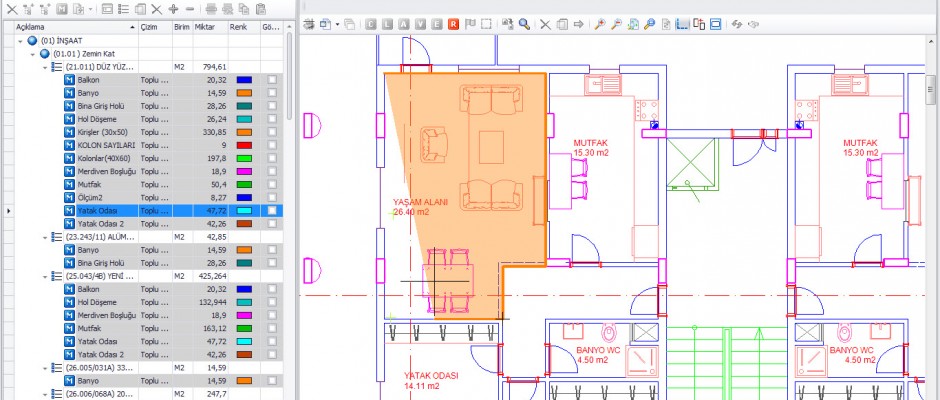Click the red R button in drawing toolbar

click(x=454, y=23)
